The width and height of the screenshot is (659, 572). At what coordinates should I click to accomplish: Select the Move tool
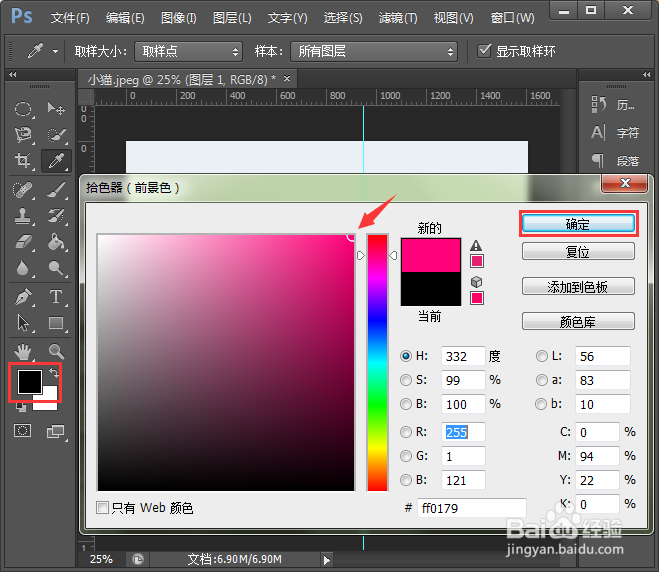[x=56, y=109]
